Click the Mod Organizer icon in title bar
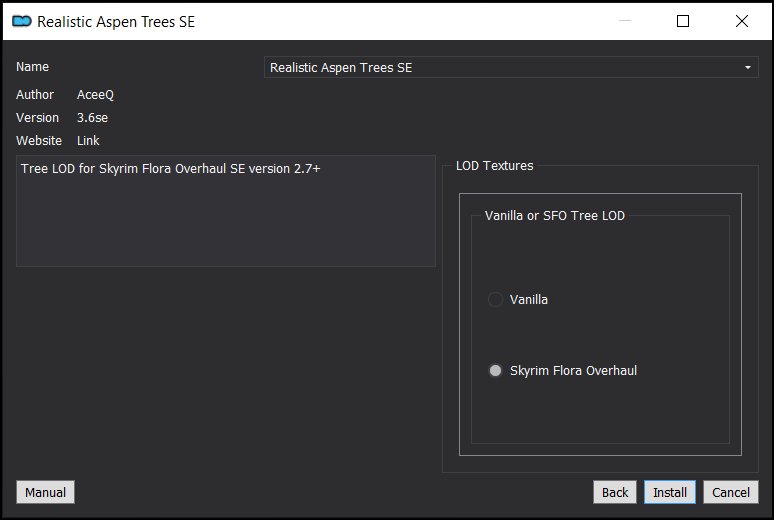774x520 pixels. coord(22,21)
